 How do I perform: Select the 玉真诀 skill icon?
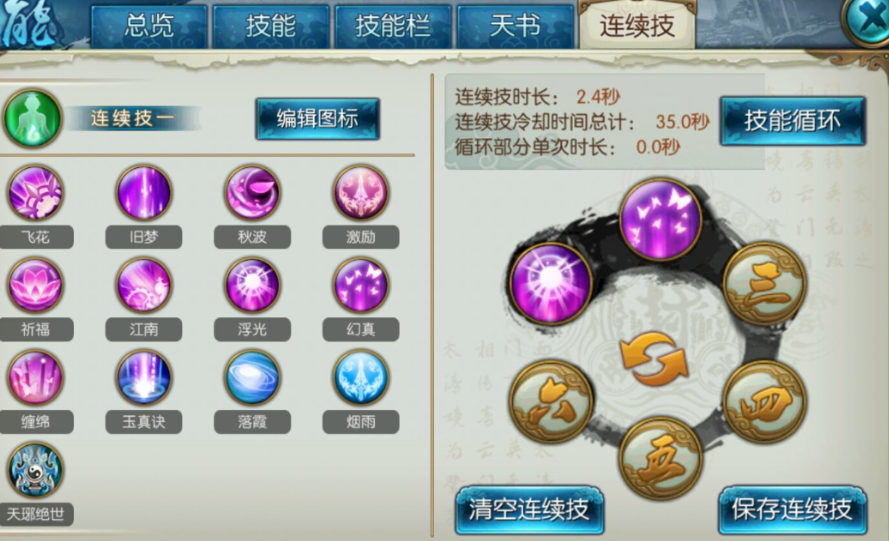click(143, 378)
